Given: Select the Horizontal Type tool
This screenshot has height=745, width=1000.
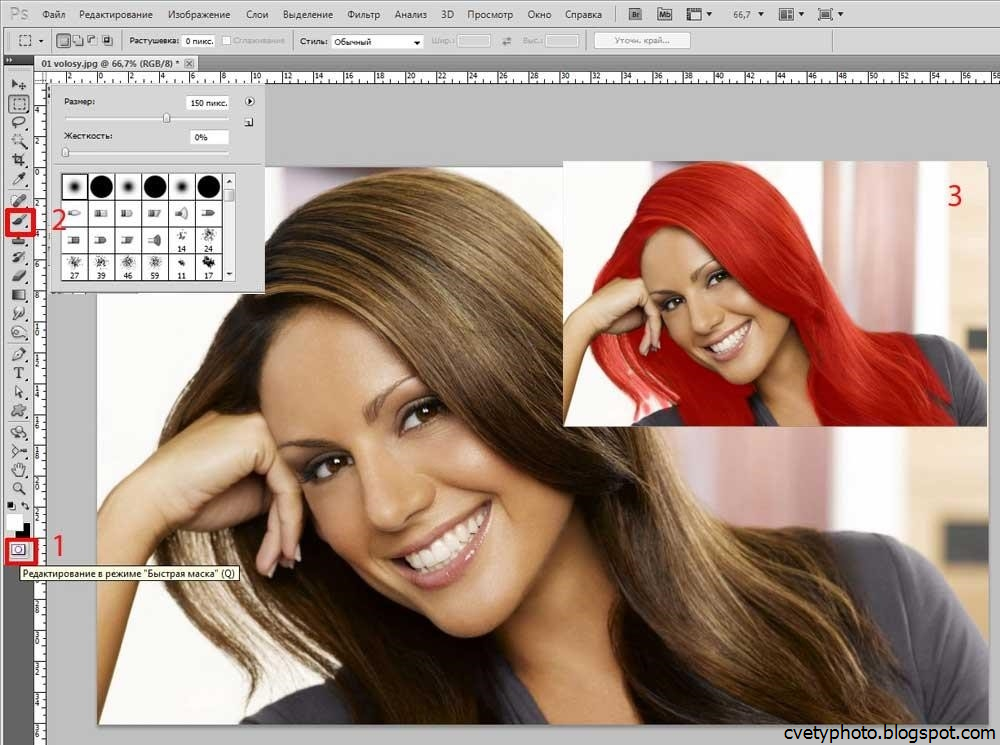Looking at the screenshot, I should (x=18, y=373).
